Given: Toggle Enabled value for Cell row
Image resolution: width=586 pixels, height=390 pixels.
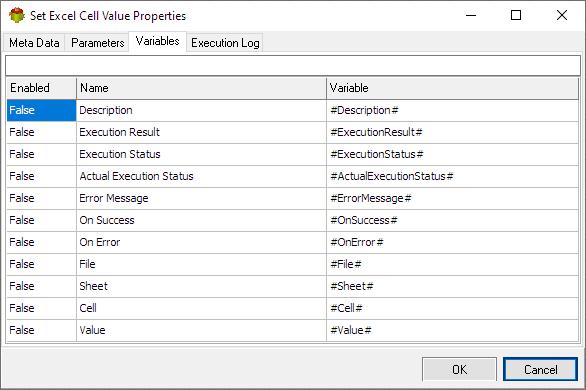Looking at the screenshot, I should pos(41,309).
